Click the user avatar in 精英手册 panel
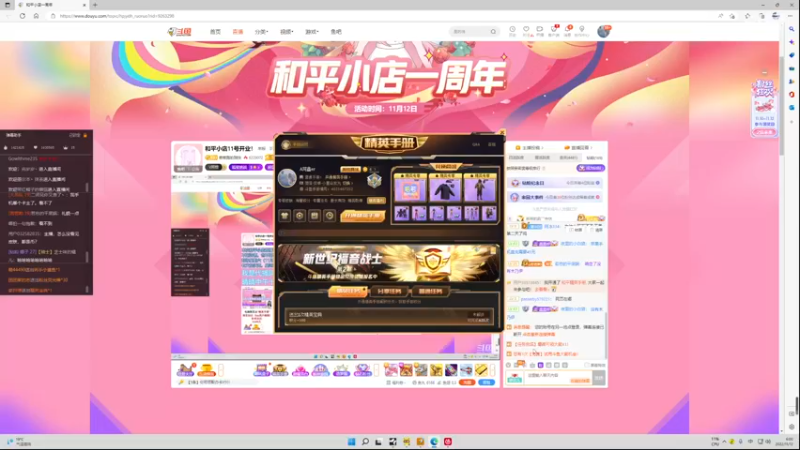This screenshot has height=450, width=800. click(x=287, y=179)
